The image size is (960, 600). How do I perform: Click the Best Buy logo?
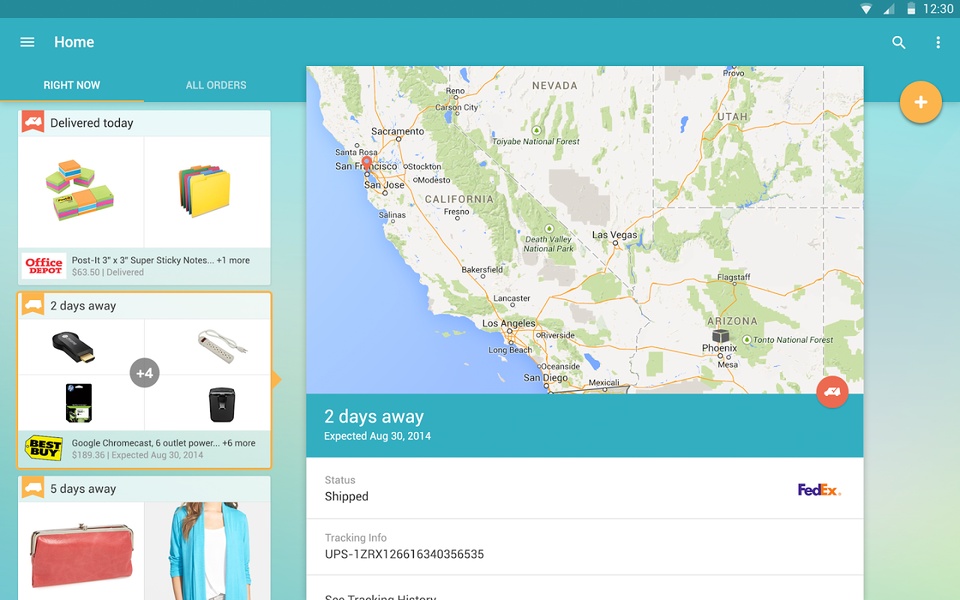tap(43, 448)
